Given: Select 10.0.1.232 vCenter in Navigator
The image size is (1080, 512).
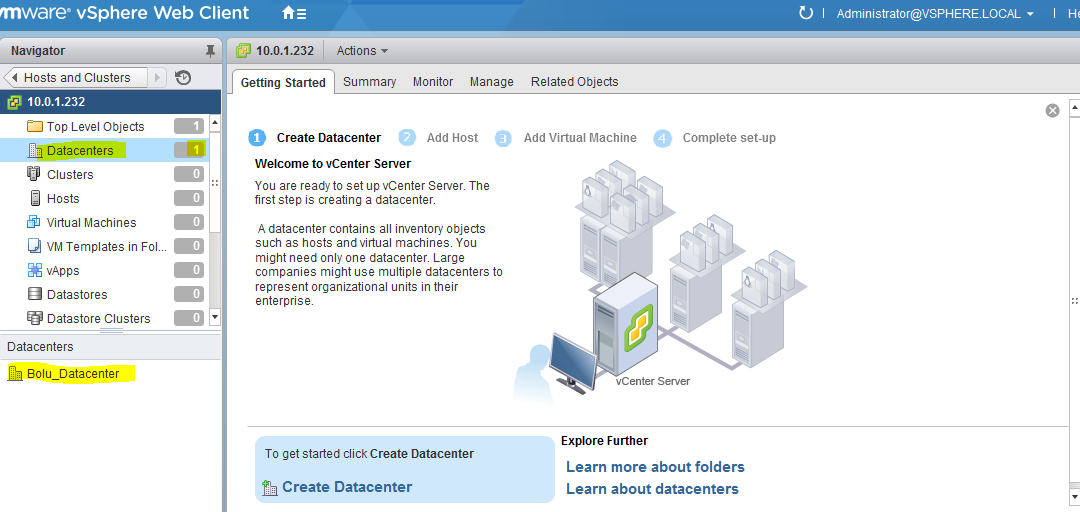Looking at the screenshot, I should pos(110,102).
